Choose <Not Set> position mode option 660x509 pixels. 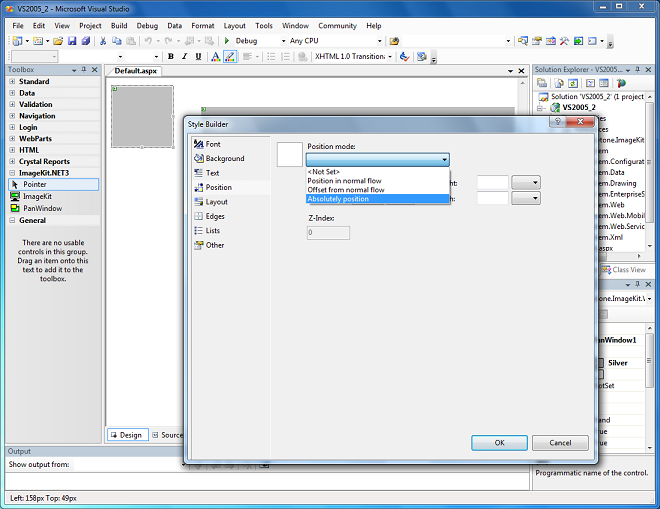(x=378, y=172)
